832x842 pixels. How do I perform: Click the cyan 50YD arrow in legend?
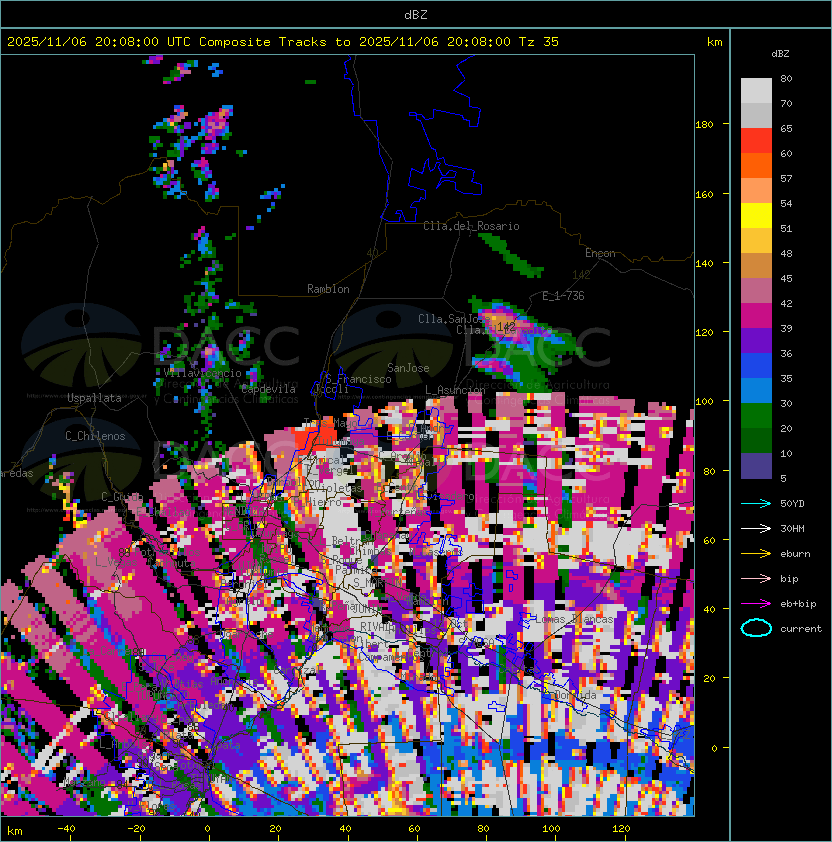[x=756, y=503]
